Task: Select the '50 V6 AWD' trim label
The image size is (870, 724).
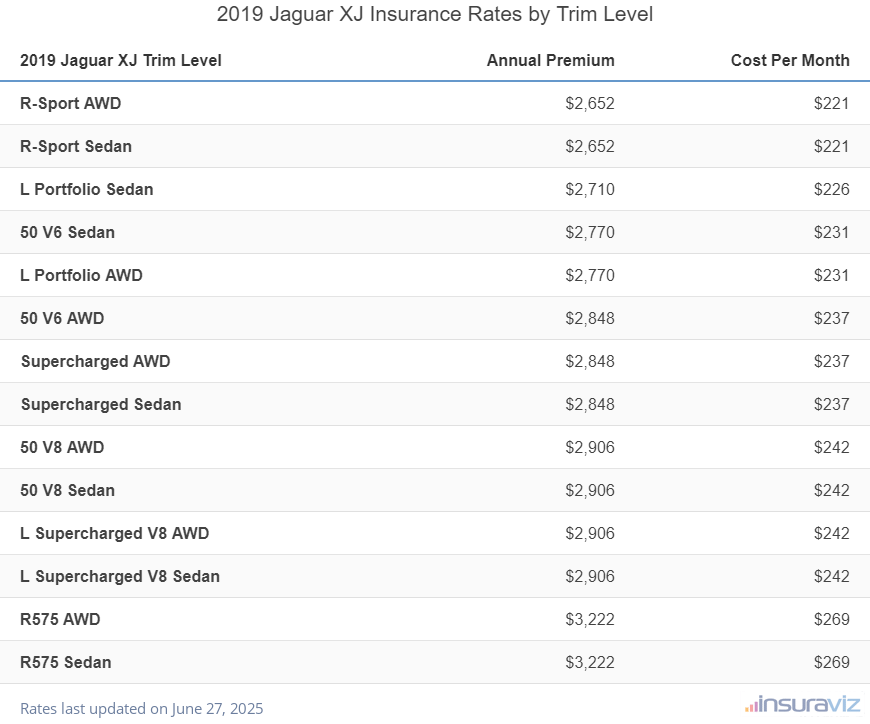Action: [x=62, y=318]
